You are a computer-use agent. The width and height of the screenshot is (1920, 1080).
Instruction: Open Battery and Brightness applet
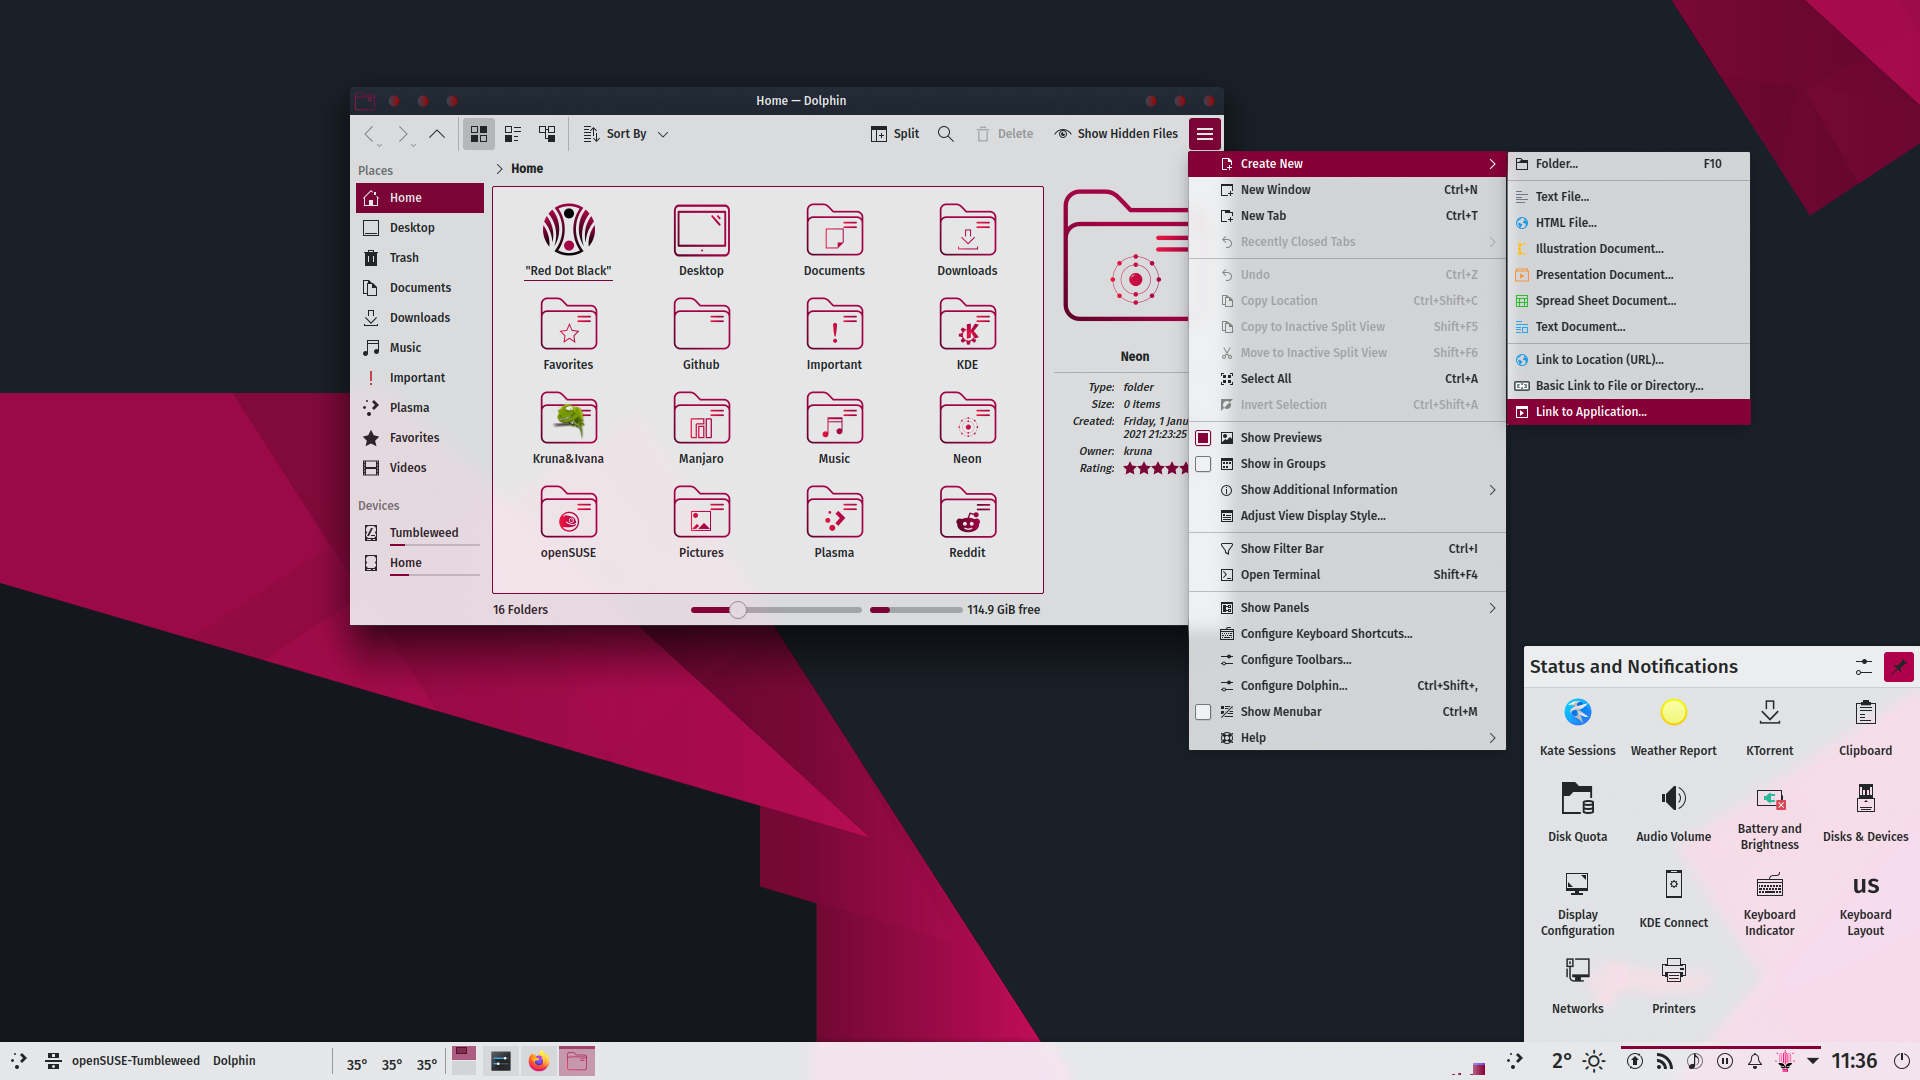pos(1770,817)
